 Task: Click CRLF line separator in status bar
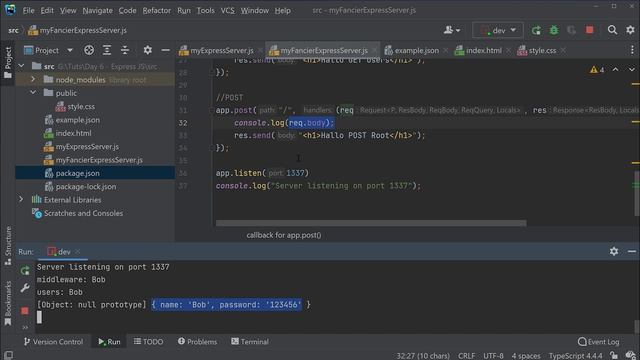tap(466, 356)
